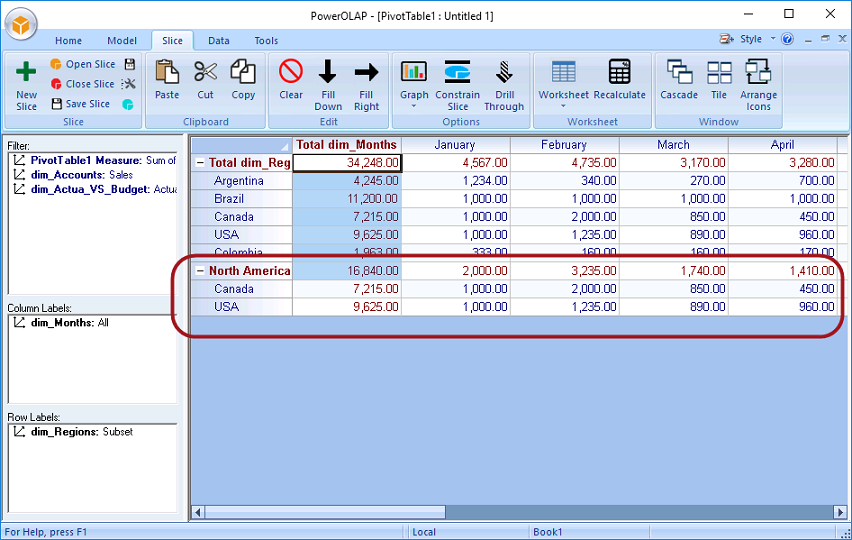
Task: Select dim_Actua_VS_Budget filter item
Action: [95, 190]
